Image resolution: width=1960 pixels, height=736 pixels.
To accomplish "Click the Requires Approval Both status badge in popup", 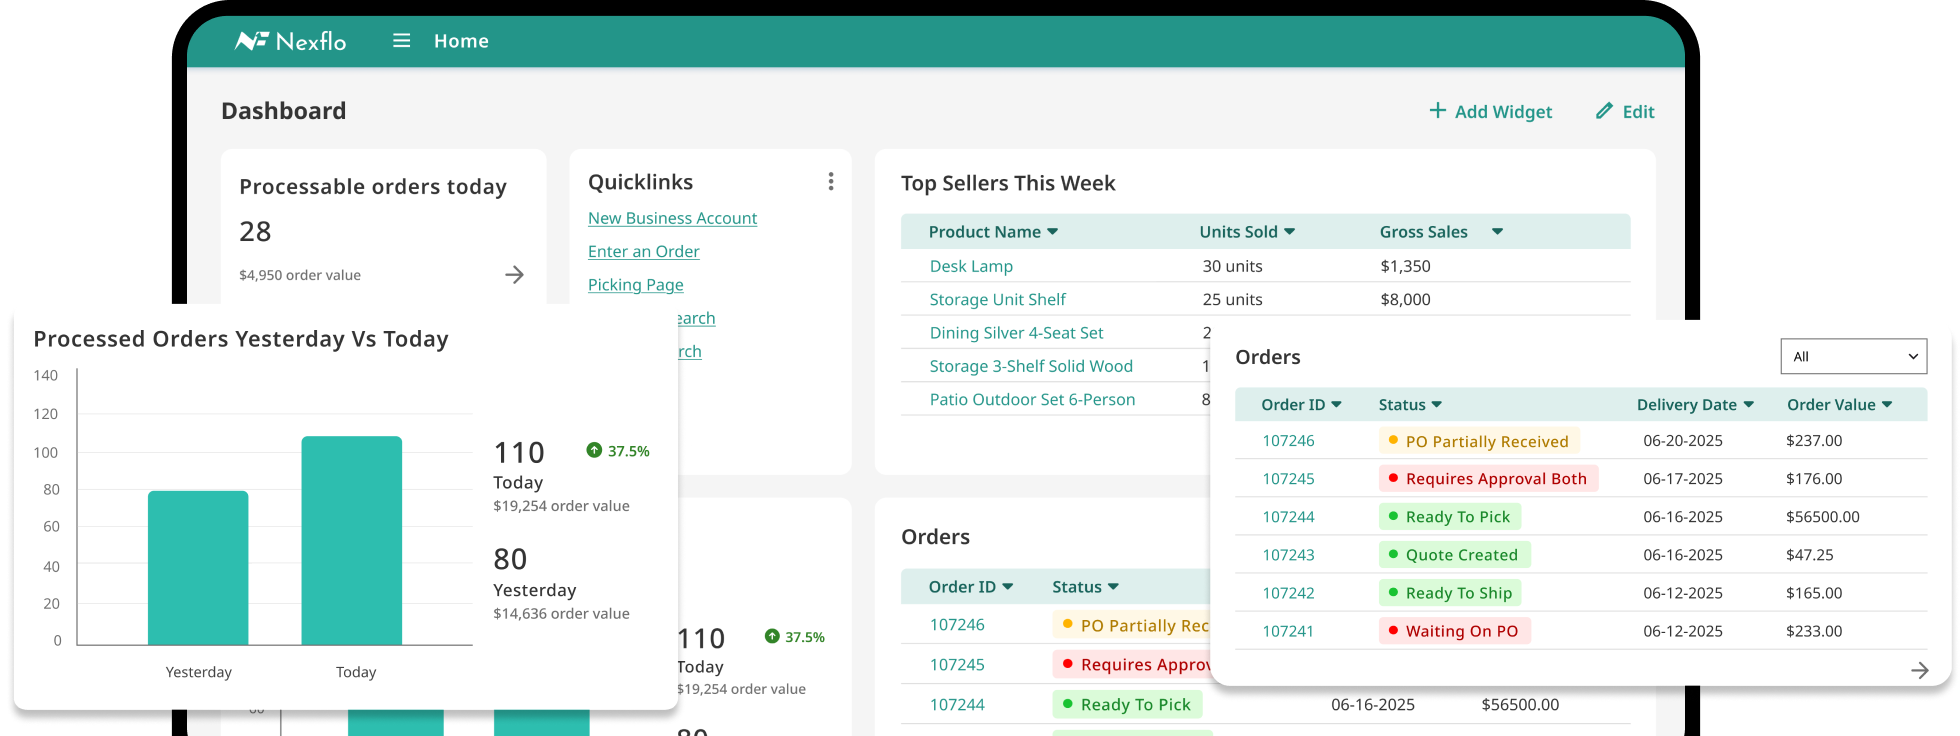I will tap(1488, 479).
